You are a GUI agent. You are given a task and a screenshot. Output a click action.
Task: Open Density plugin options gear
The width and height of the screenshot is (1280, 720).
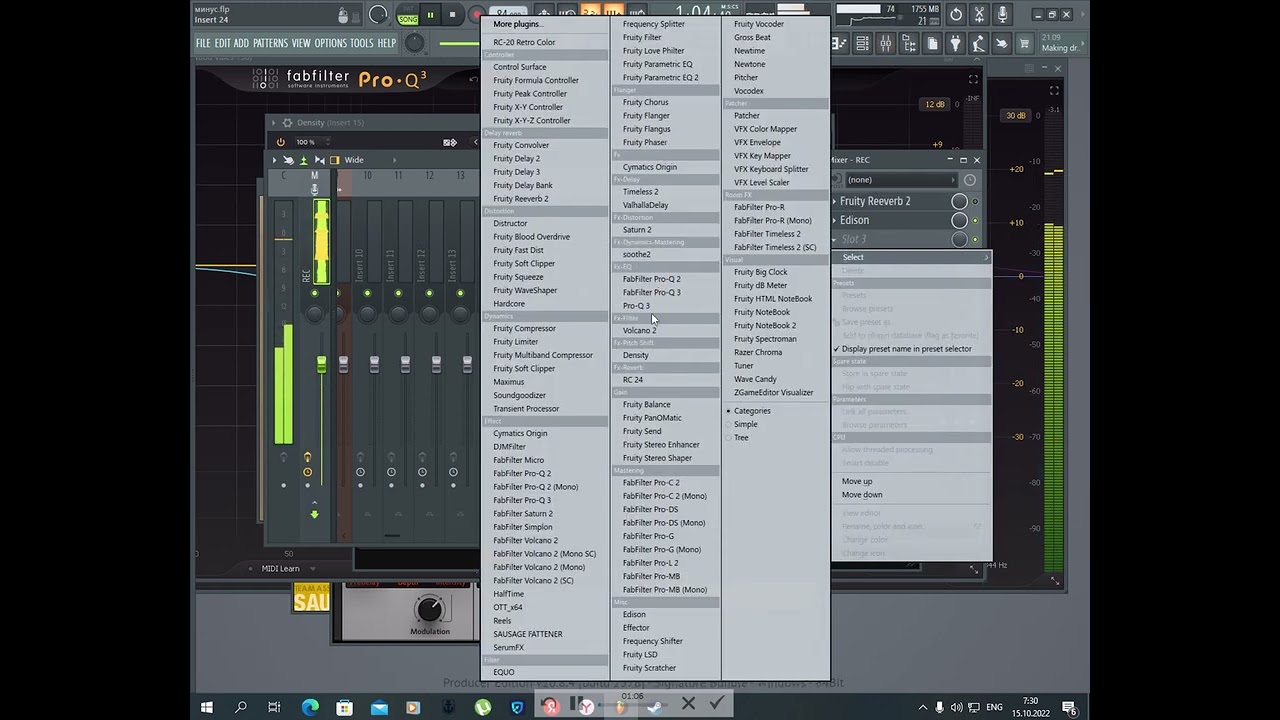click(x=287, y=123)
